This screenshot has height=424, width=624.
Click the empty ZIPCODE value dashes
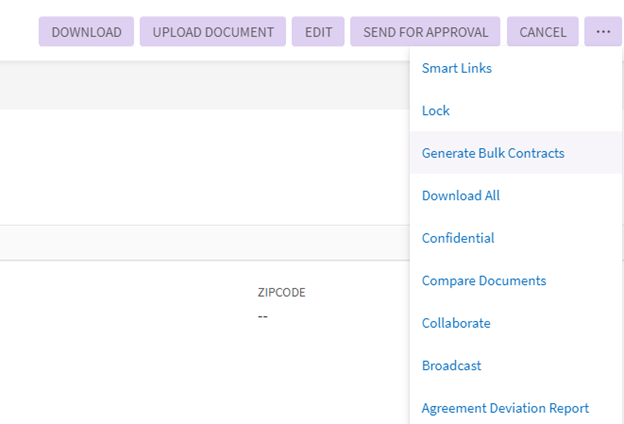[x=263, y=316]
